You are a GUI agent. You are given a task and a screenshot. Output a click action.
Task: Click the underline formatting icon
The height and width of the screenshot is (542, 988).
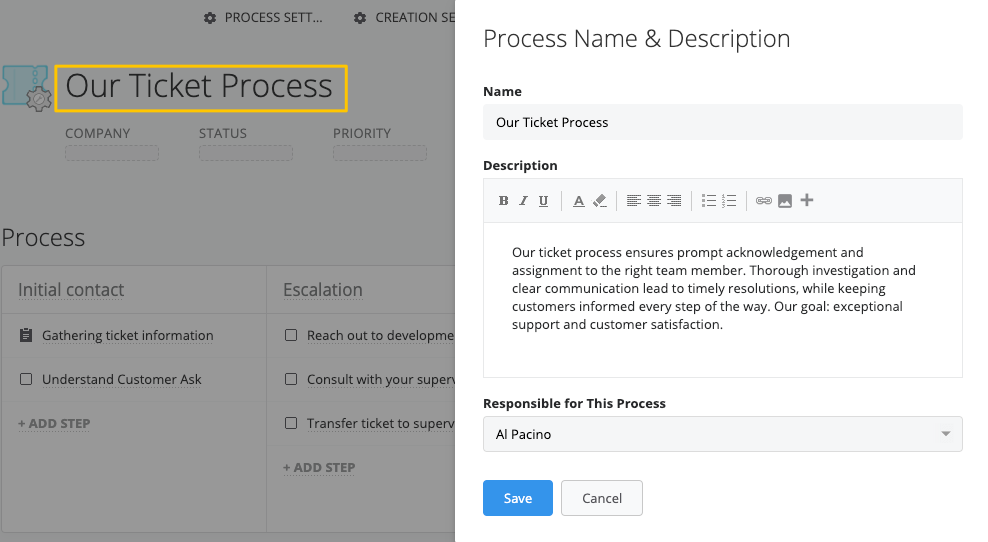[x=543, y=201]
